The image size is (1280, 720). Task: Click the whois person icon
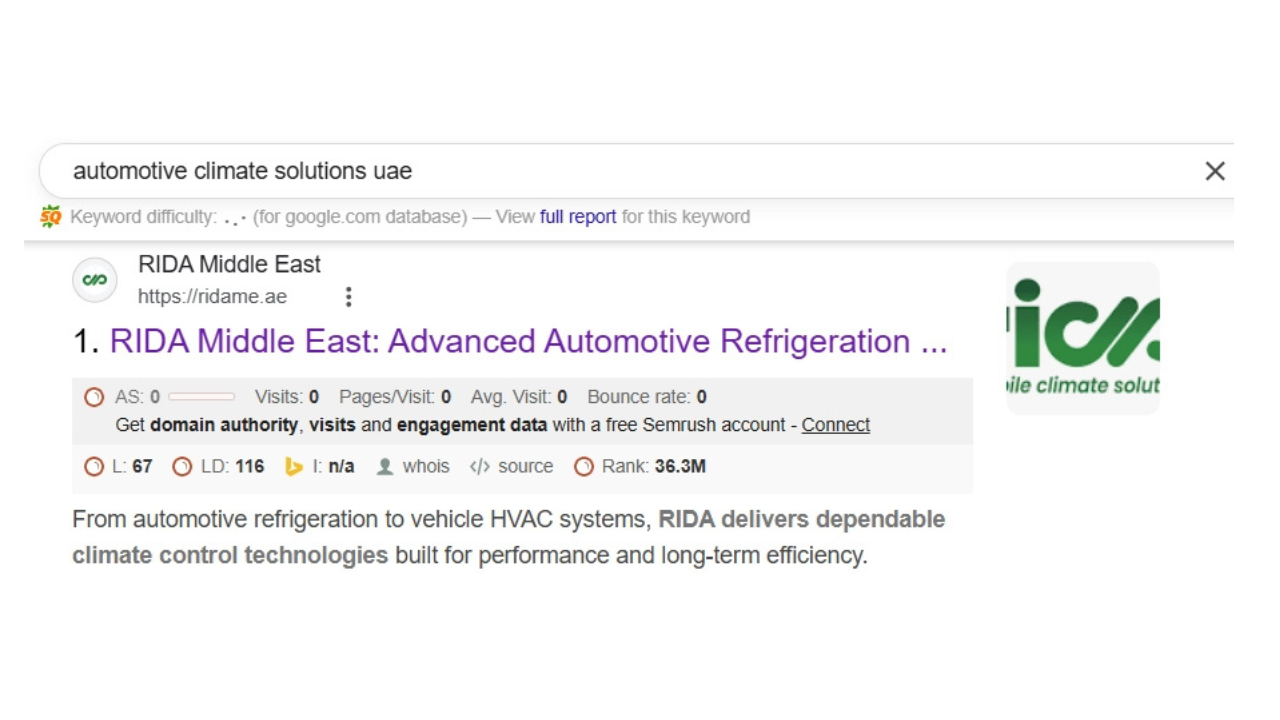pyautogui.click(x=385, y=467)
